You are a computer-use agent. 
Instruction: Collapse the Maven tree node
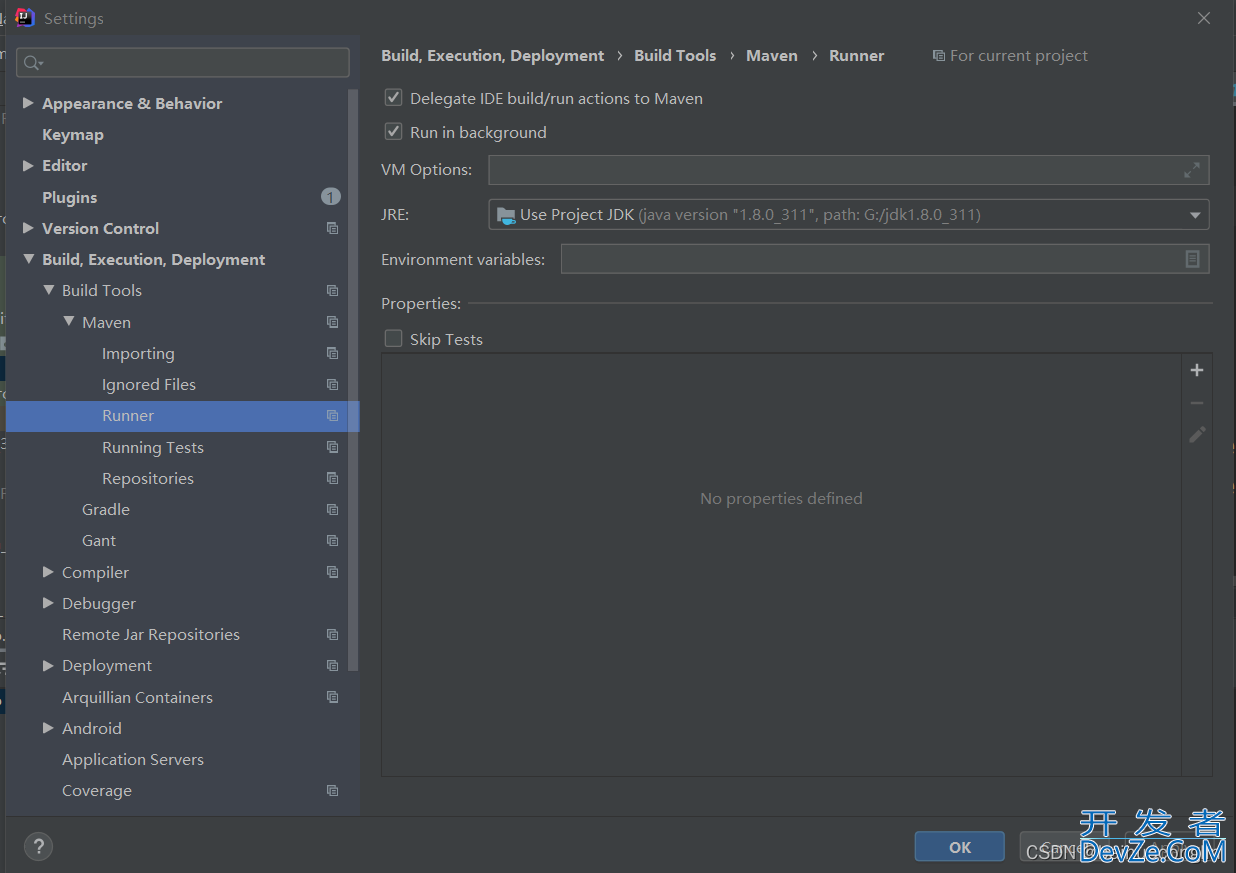point(69,322)
